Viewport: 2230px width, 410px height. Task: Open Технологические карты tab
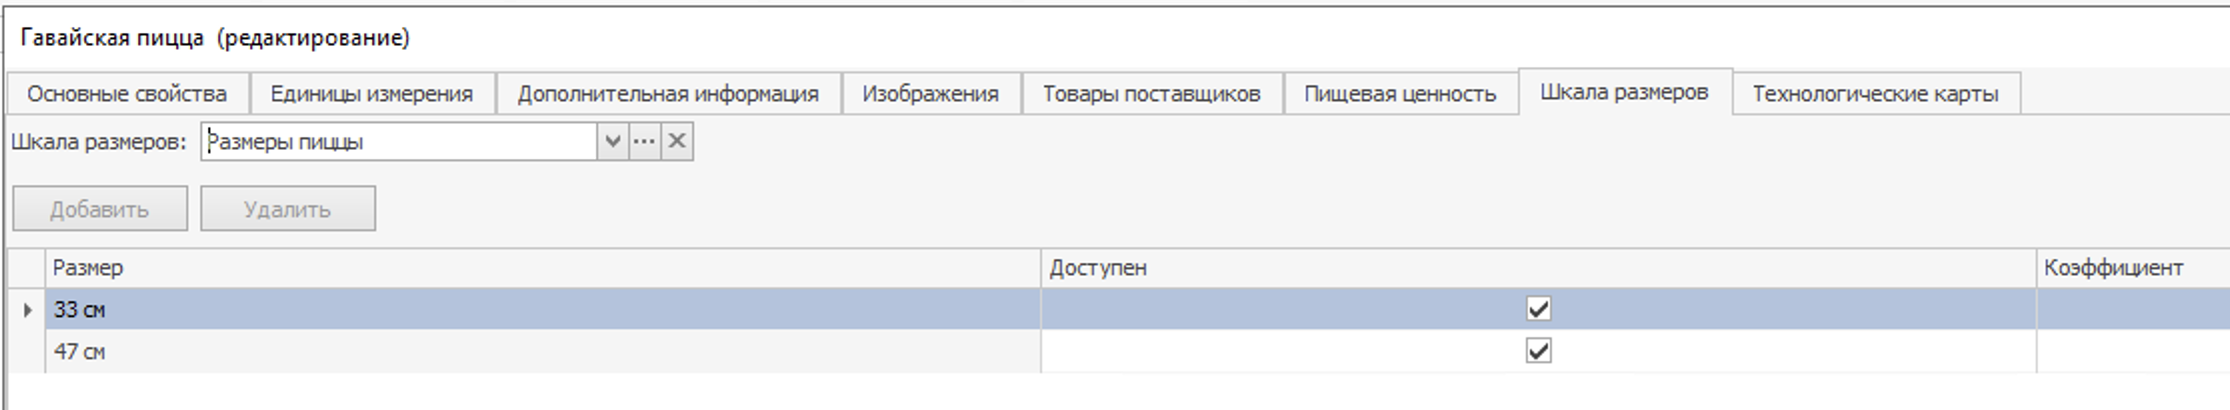click(1875, 94)
